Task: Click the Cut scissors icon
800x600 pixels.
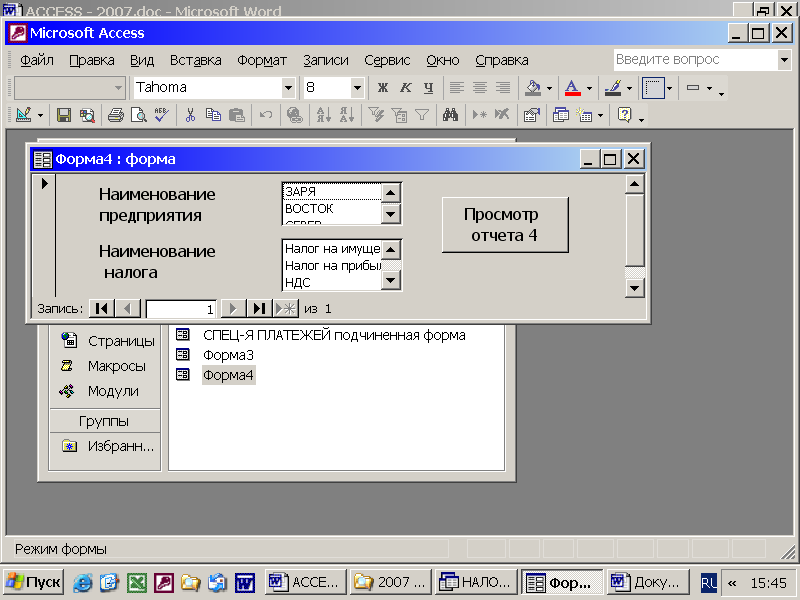Action: [x=190, y=115]
